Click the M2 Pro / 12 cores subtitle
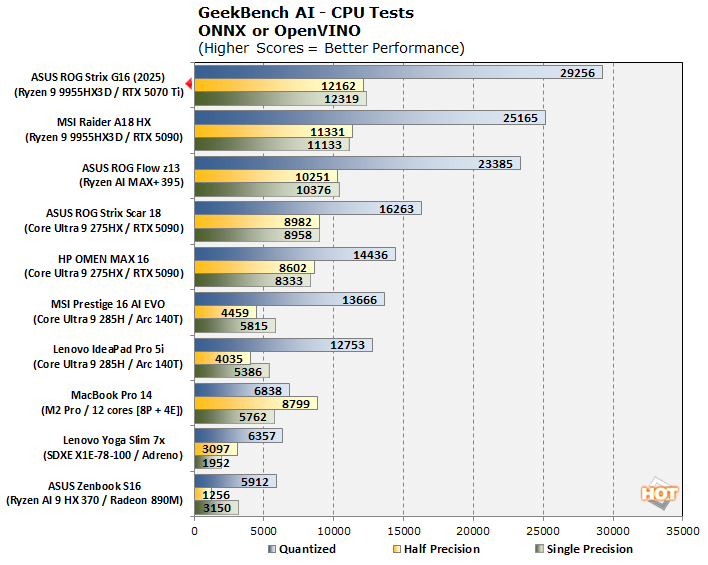Image resolution: width=708 pixels, height=565 pixels. coord(112,410)
